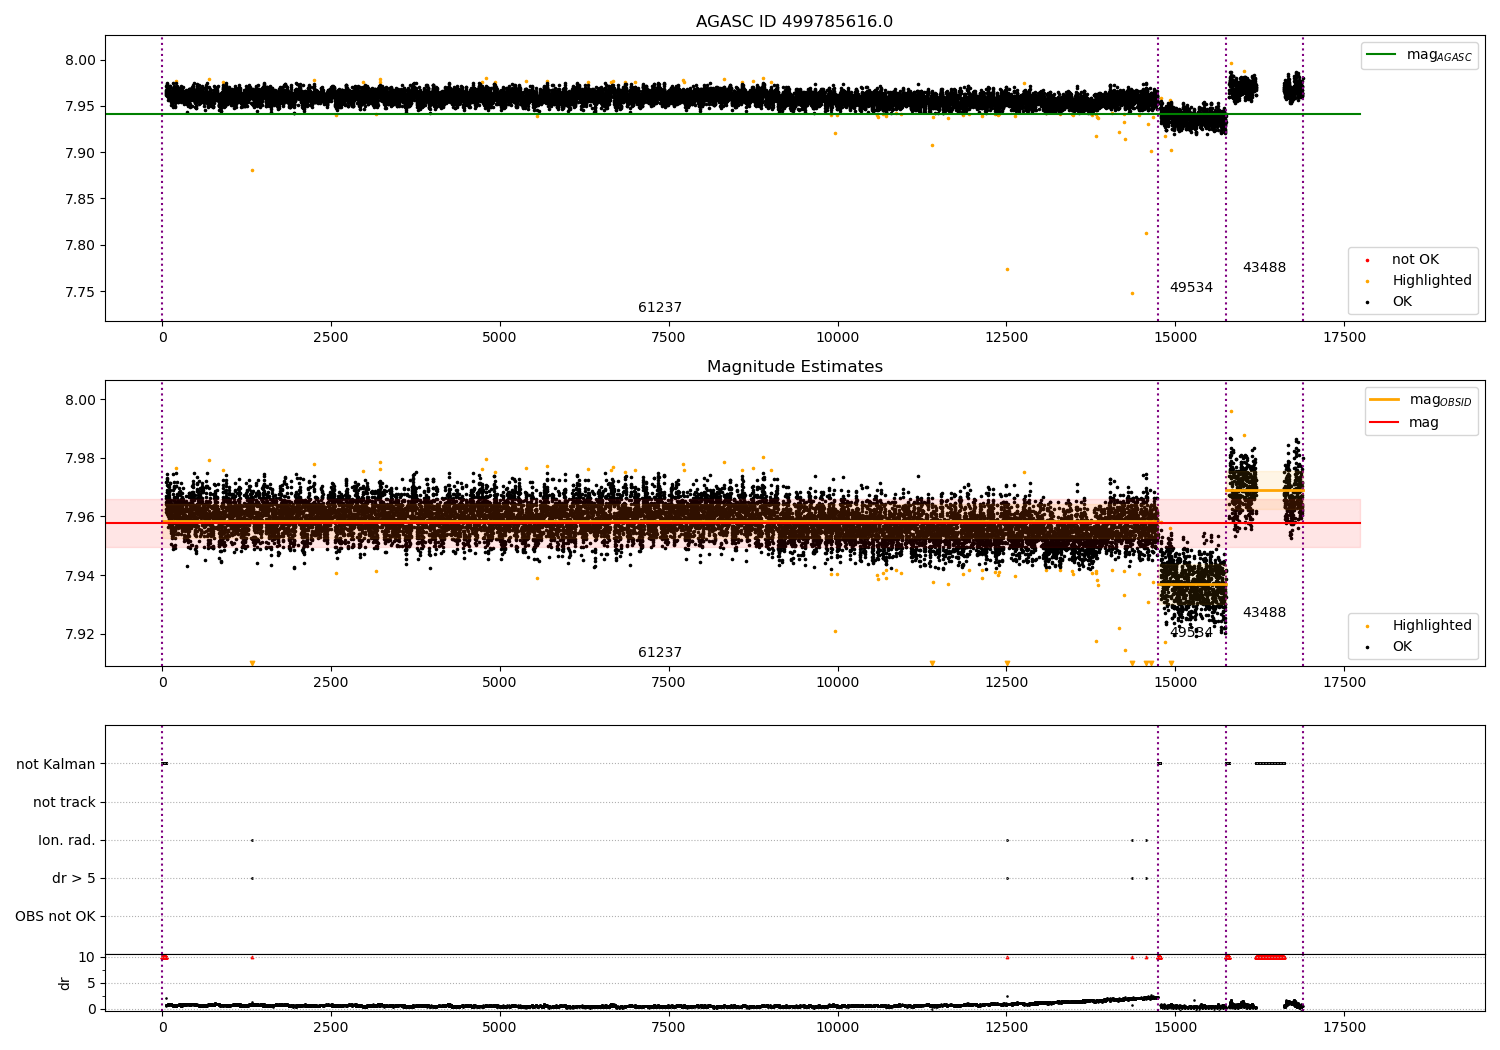Click the 7.92 tick on the middle plot
Image resolution: width=1500 pixels, height=1050 pixels.
click(x=81, y=634)
